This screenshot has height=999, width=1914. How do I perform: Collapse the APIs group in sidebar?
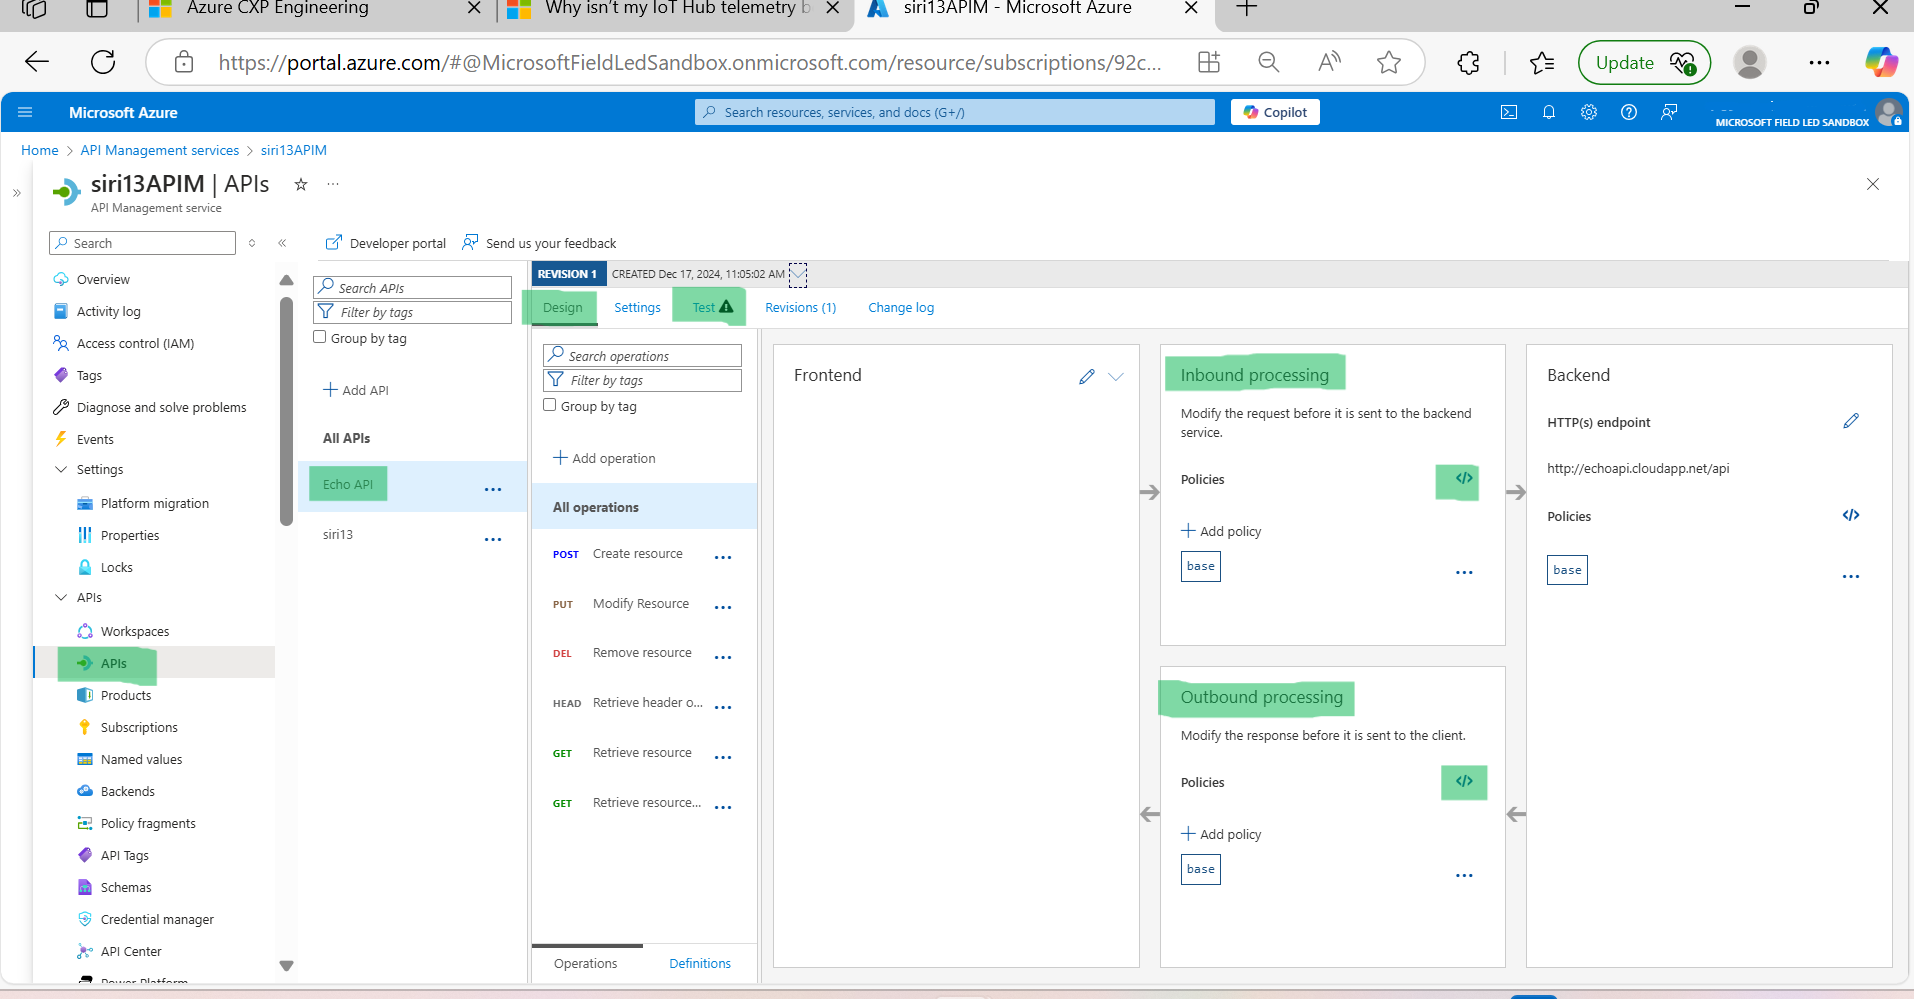pyautogui.click(x=61, y=597)
